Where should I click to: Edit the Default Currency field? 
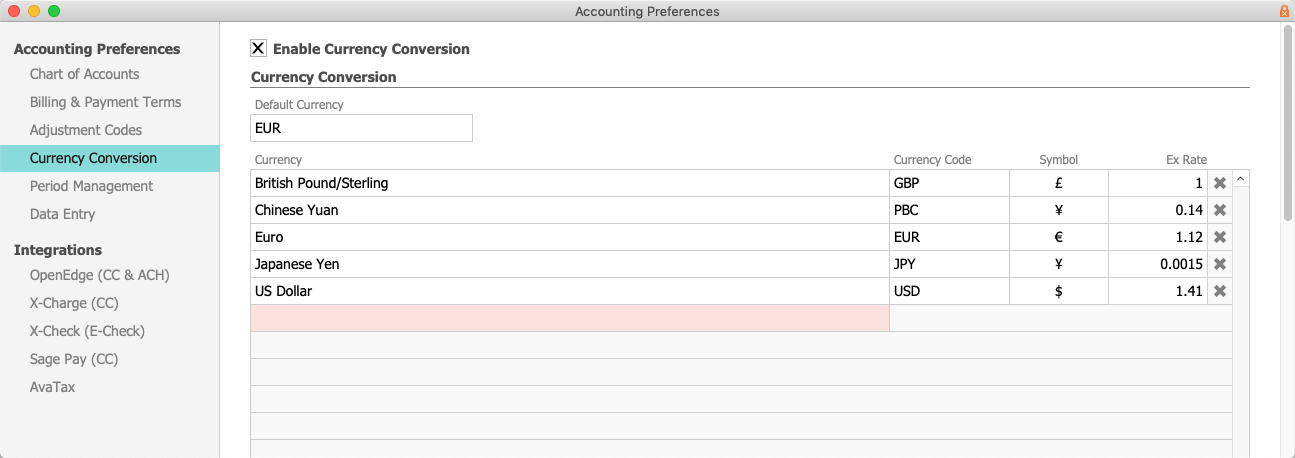click(361, 128)
